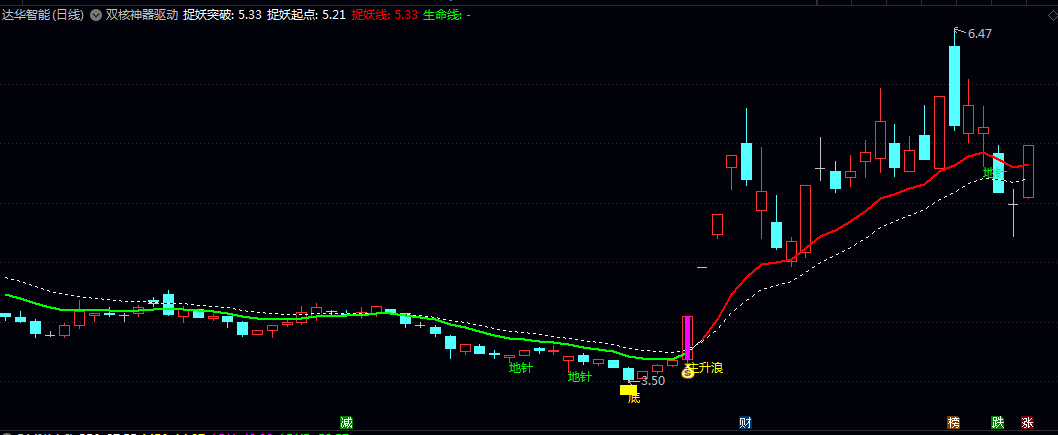Click the gold dollar coin signal icon
This screenshot has height=435, width=1058.
tap(688, 372)
